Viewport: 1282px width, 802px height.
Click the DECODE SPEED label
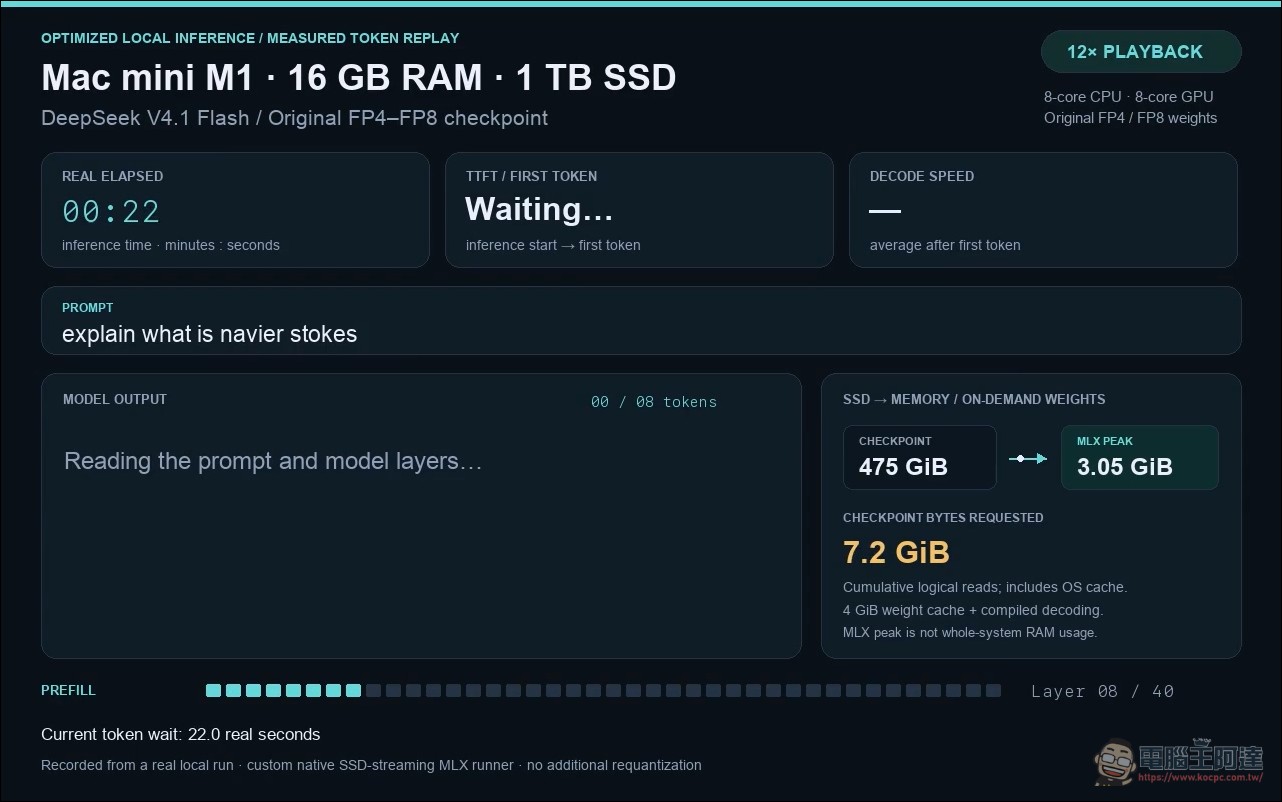922,176
